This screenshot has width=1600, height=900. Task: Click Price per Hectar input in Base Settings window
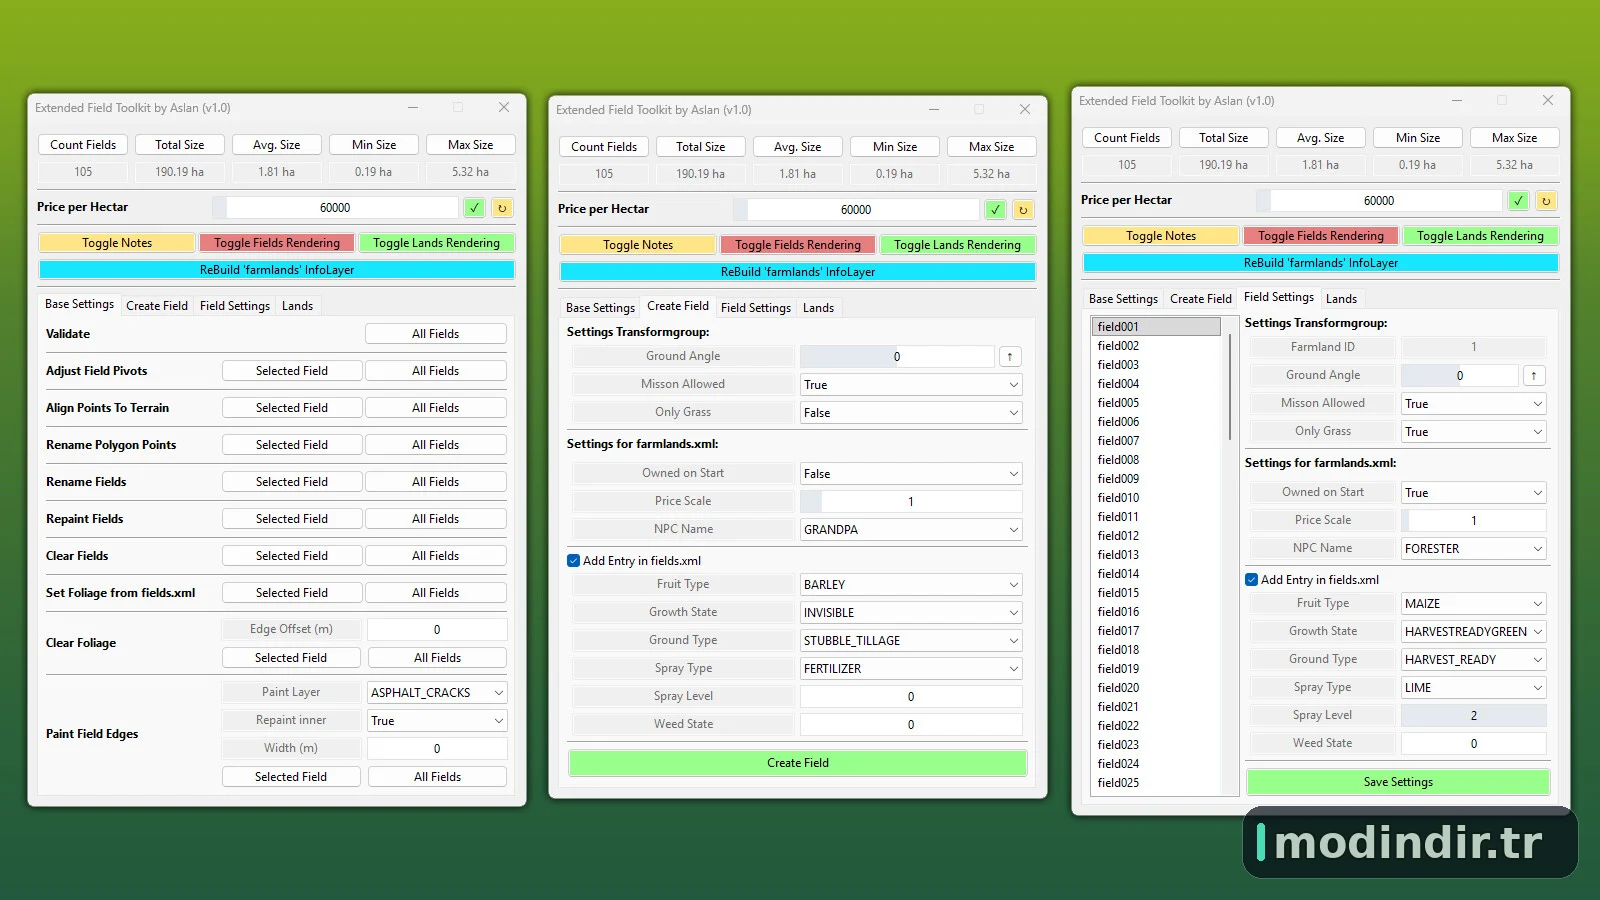pyautogui.click(x=335, y=208)
